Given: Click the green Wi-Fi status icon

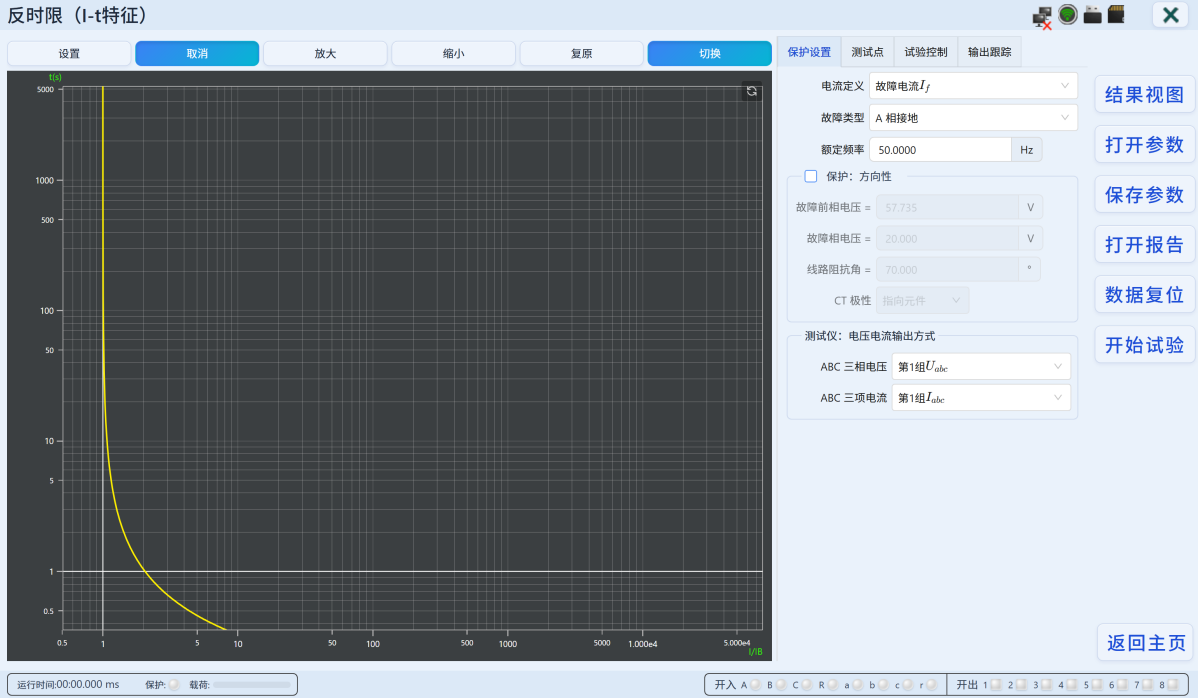Looking at the screenshot, I should [1067, 15].
